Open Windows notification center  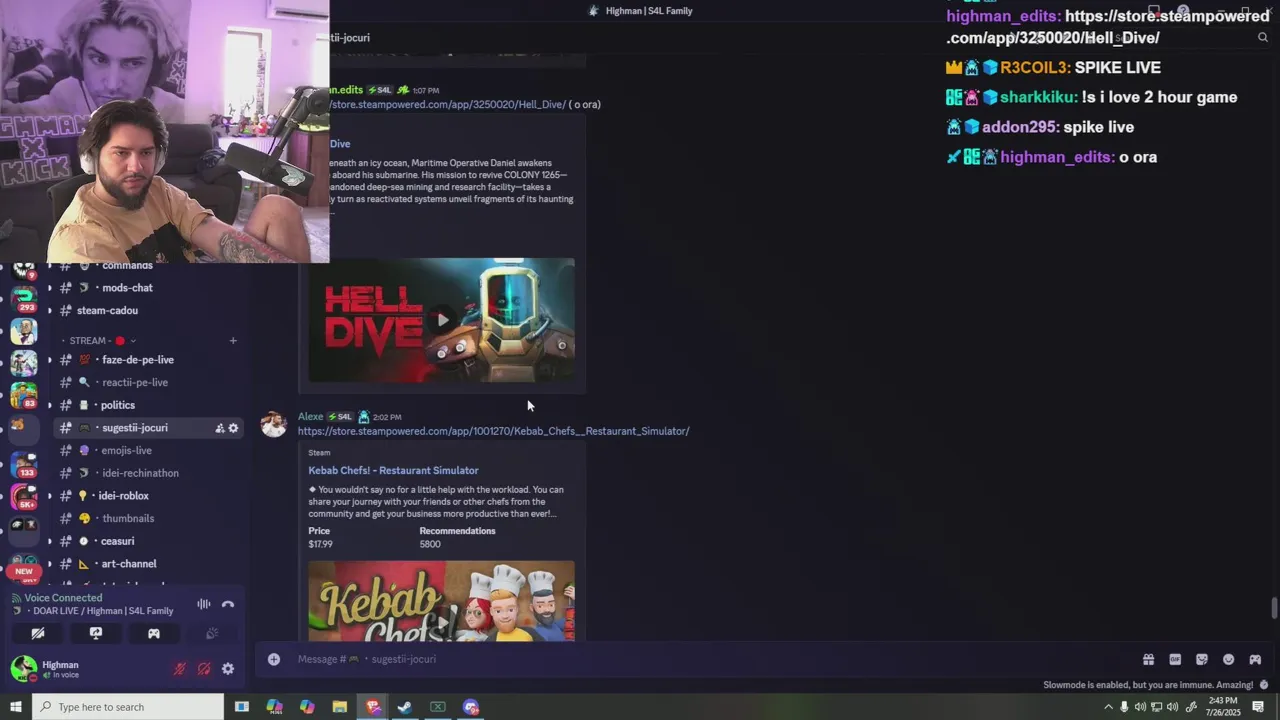click(1258, 707)
